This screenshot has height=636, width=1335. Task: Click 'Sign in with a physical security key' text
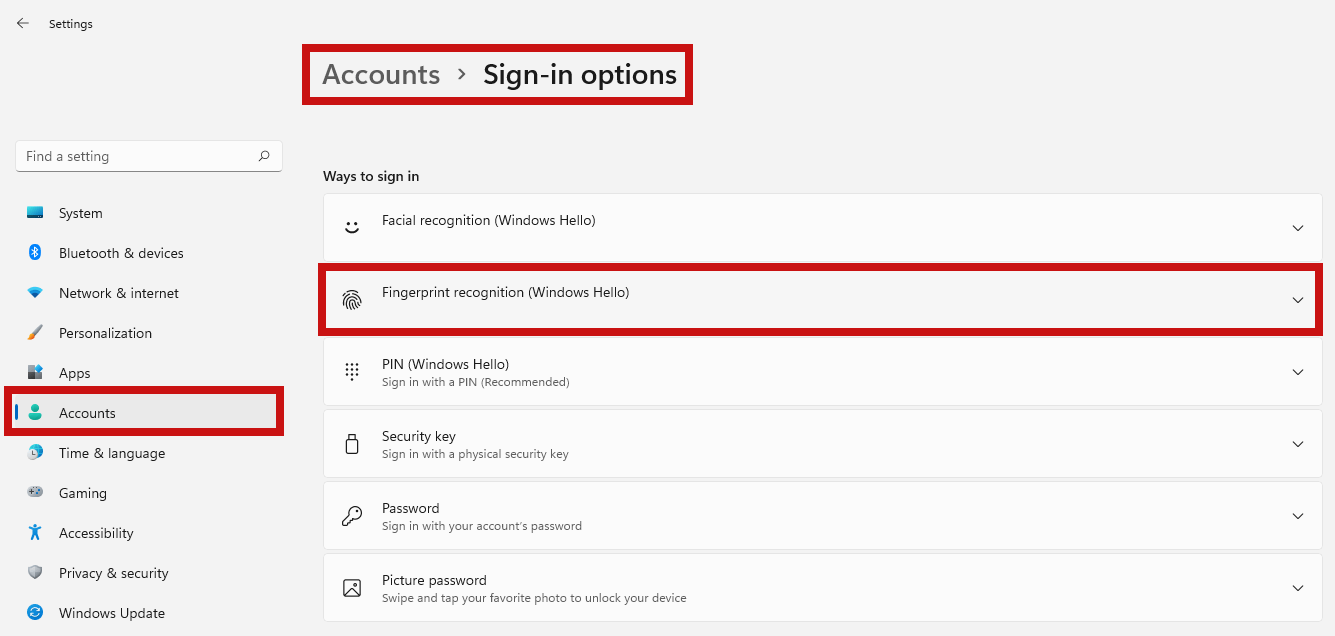pos(475,454)
